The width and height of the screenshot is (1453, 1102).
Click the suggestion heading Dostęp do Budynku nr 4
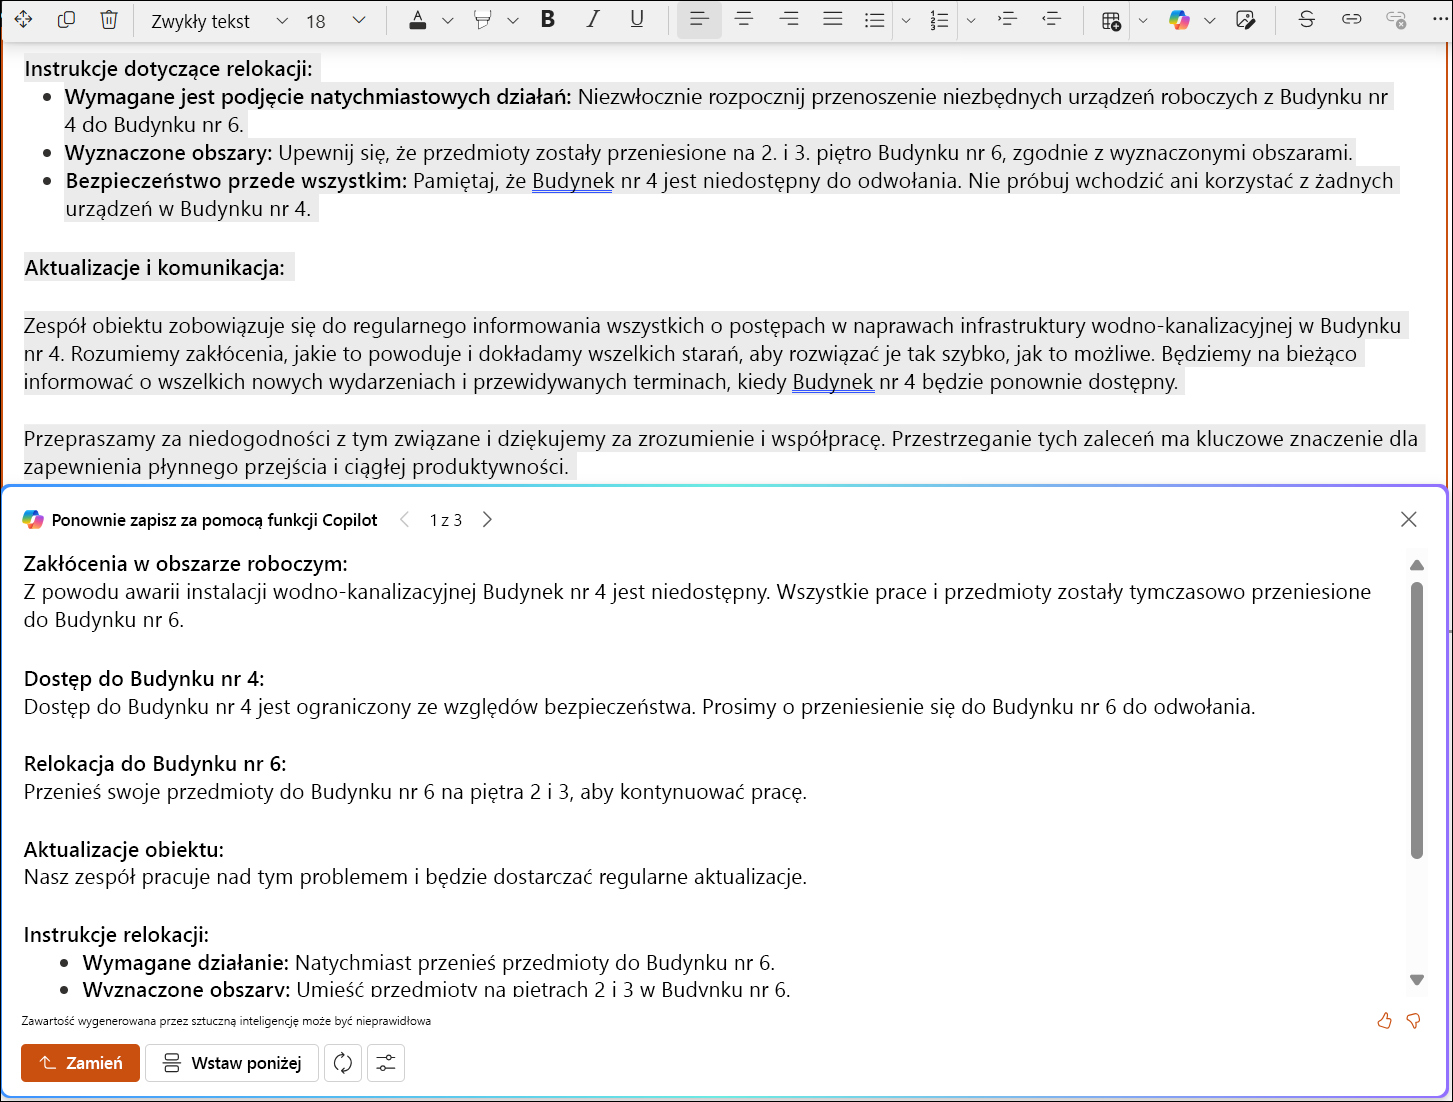coord(144,678)
